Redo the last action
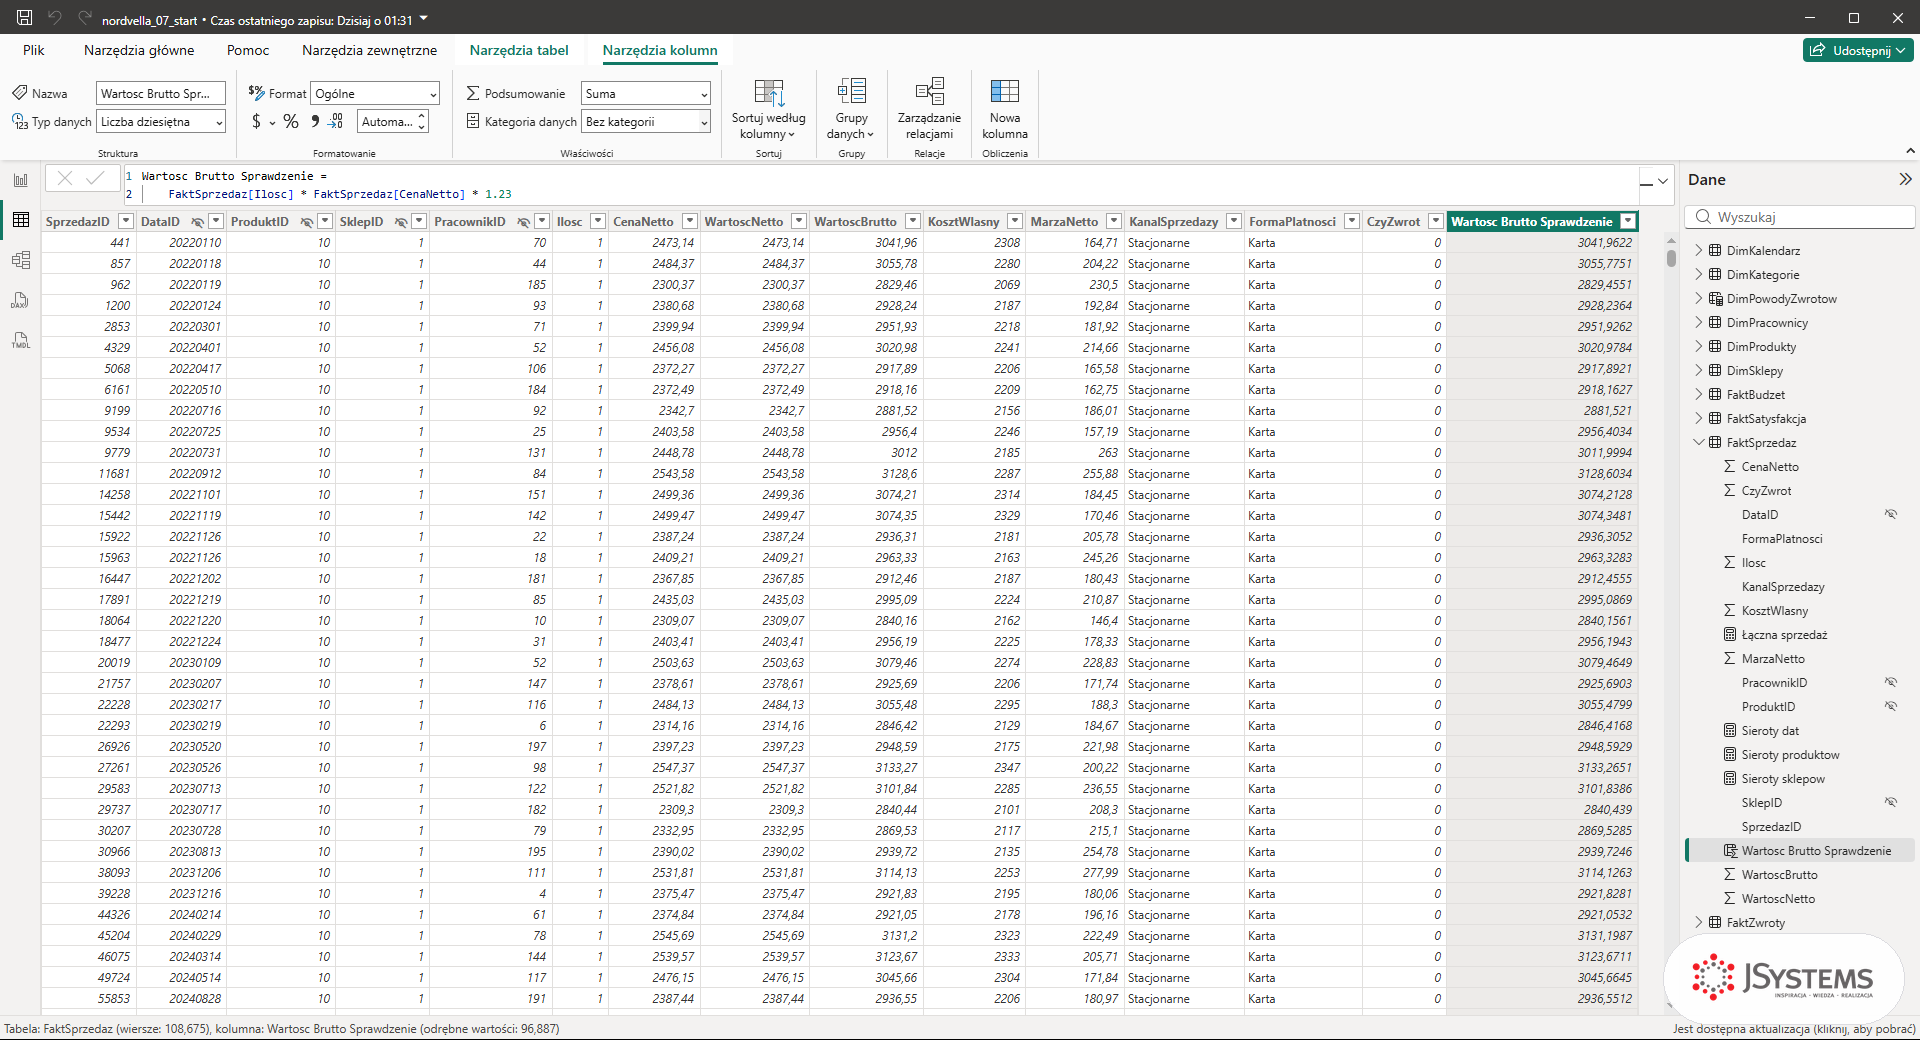Viewport: 1920px width, 1040px height. (84, 17)
